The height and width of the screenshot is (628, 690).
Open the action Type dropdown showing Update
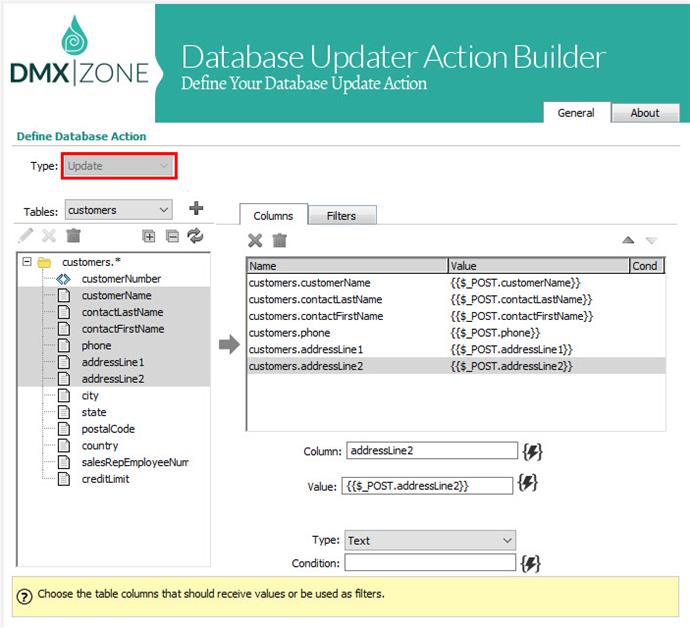click(119, 166)
